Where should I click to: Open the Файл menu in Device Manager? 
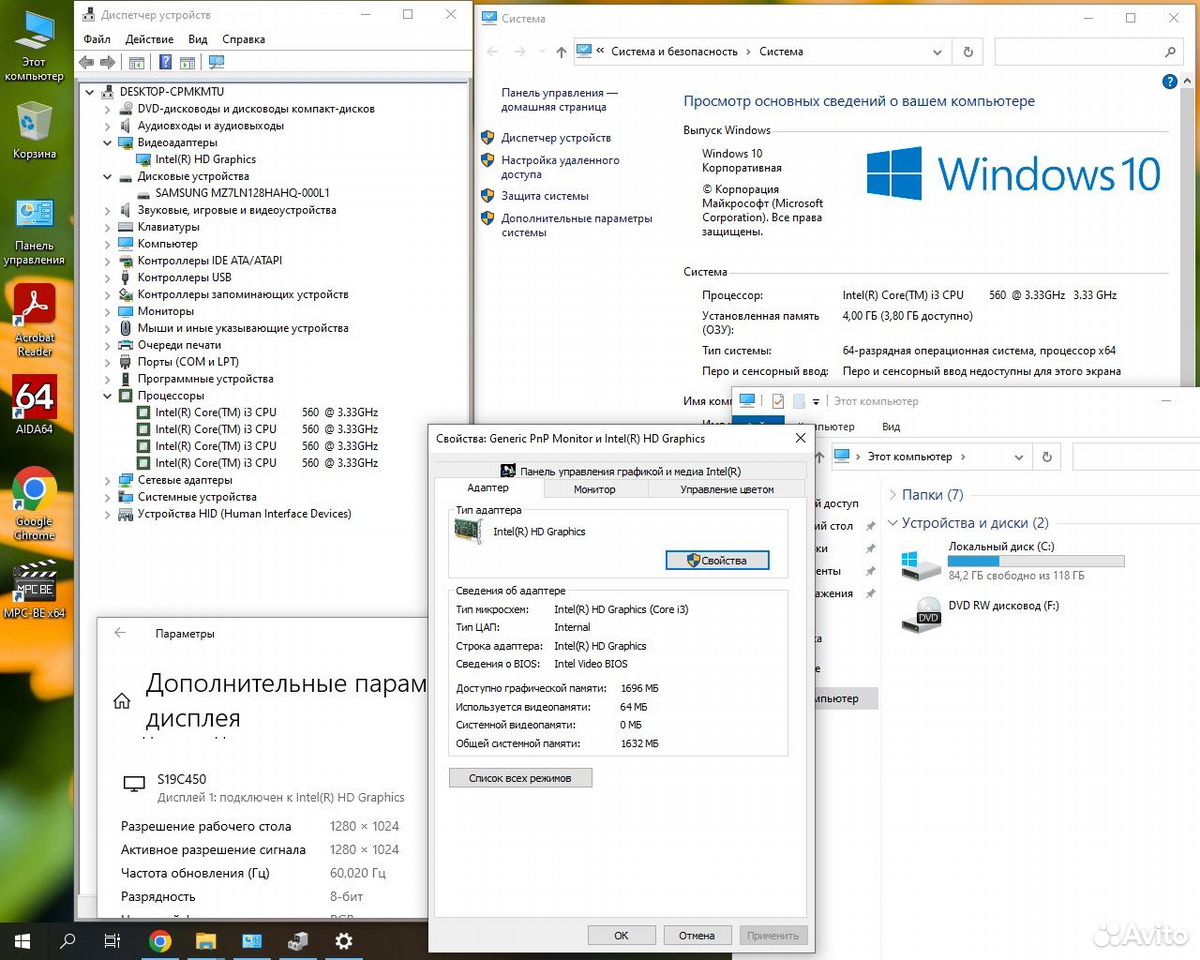97,40
